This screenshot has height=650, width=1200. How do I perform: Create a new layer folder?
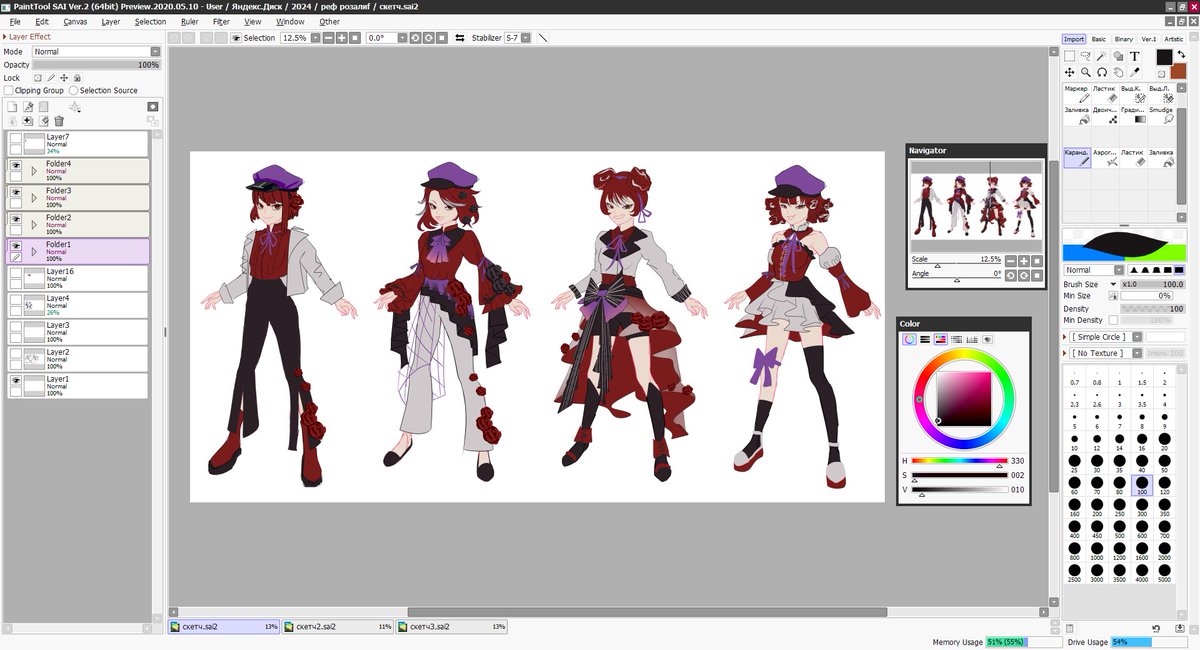[x=44, y=106]
